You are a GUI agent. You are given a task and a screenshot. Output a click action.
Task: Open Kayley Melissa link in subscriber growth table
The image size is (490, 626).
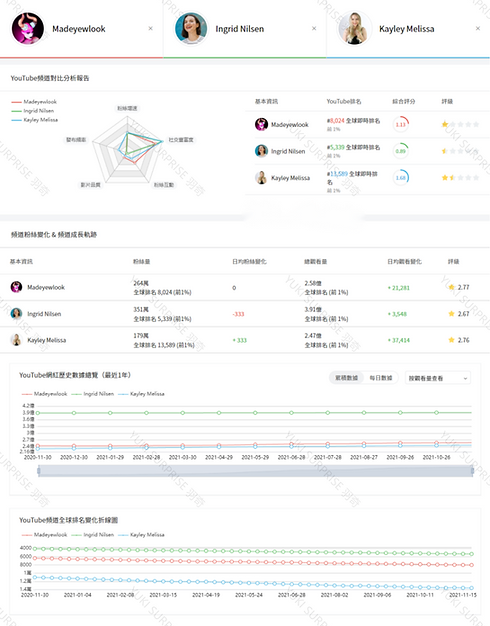coord(46,341)
